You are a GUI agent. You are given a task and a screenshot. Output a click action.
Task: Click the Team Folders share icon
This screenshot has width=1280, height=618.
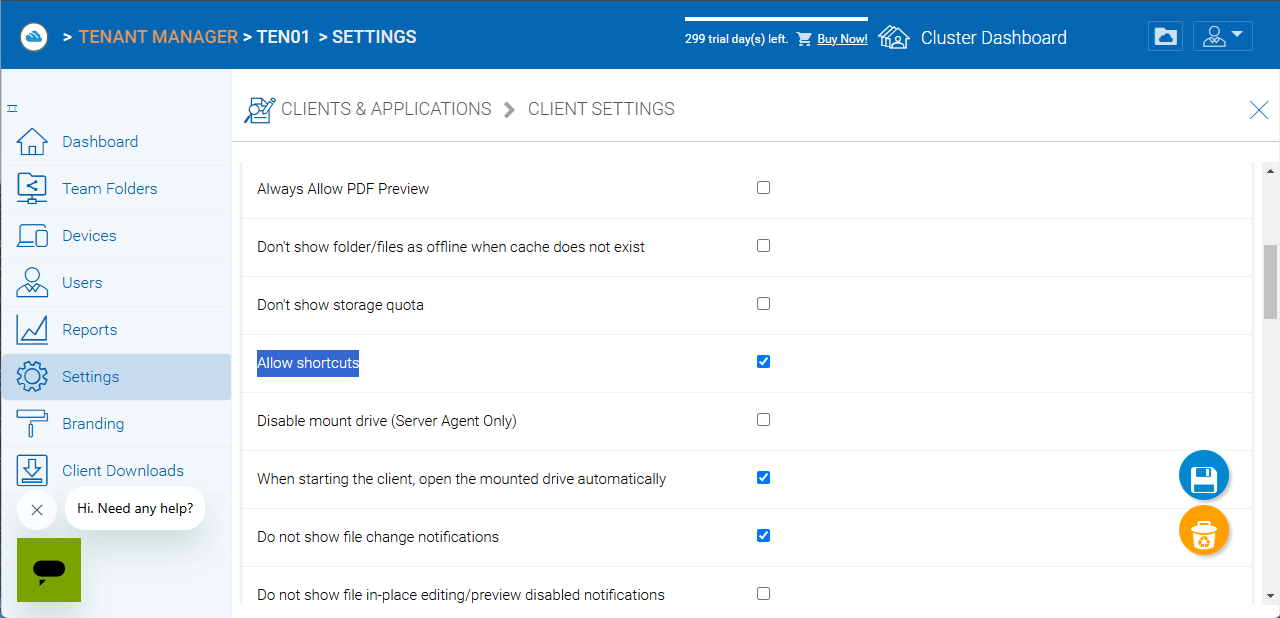[33, 188]
